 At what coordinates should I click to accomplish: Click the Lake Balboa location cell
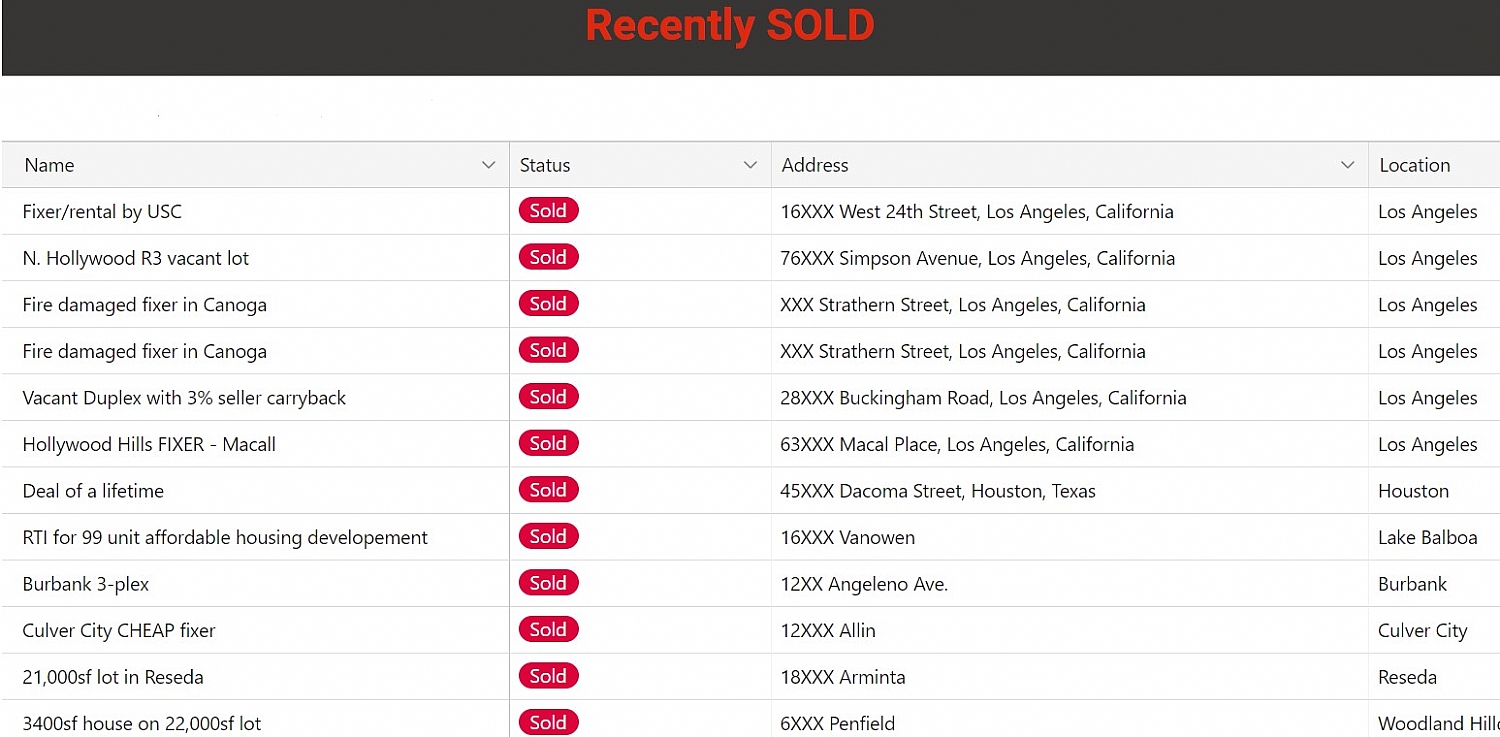coord(1427,538)
